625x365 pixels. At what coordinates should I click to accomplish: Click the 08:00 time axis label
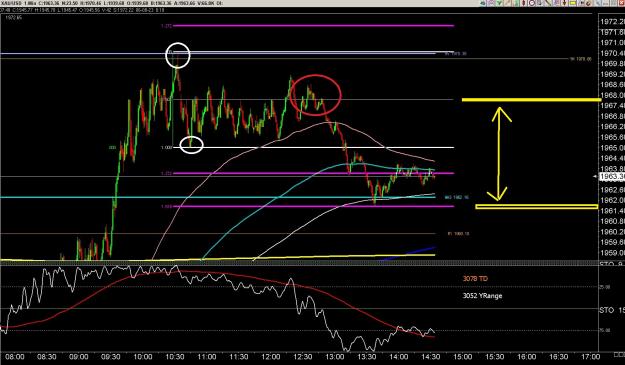click(x=14, y=357)
